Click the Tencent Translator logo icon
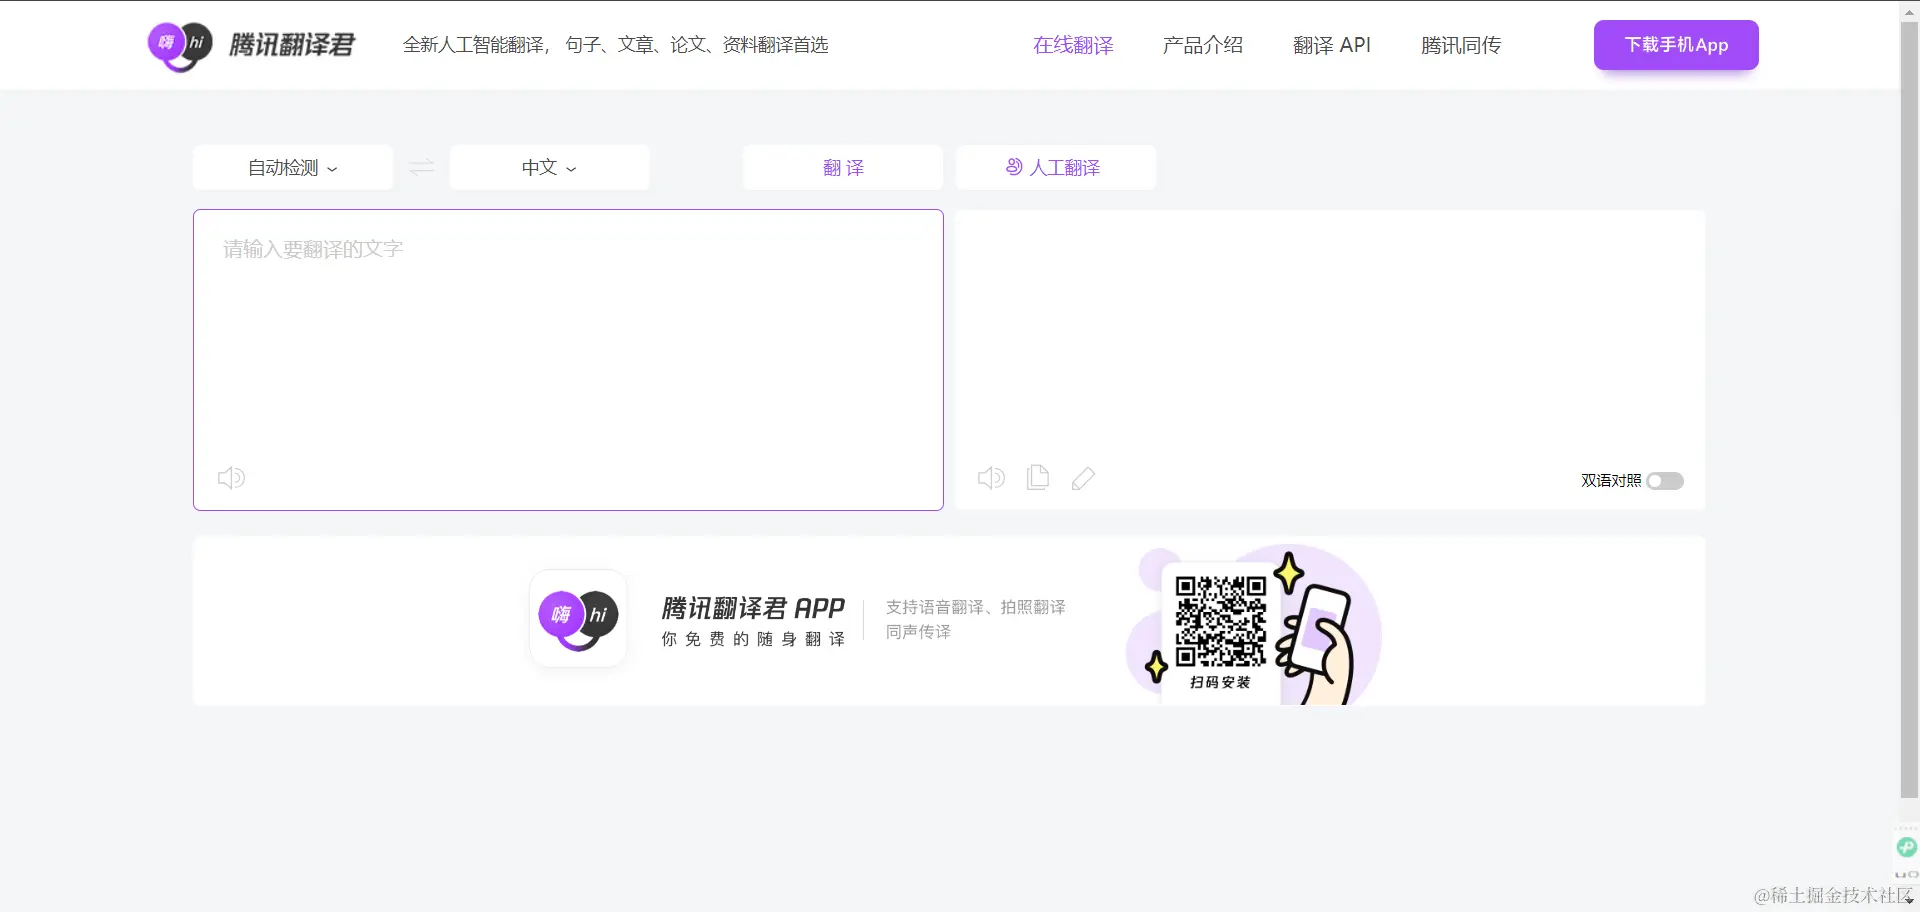The width and height of the screenshot is (1920, 912). [180, 45]
